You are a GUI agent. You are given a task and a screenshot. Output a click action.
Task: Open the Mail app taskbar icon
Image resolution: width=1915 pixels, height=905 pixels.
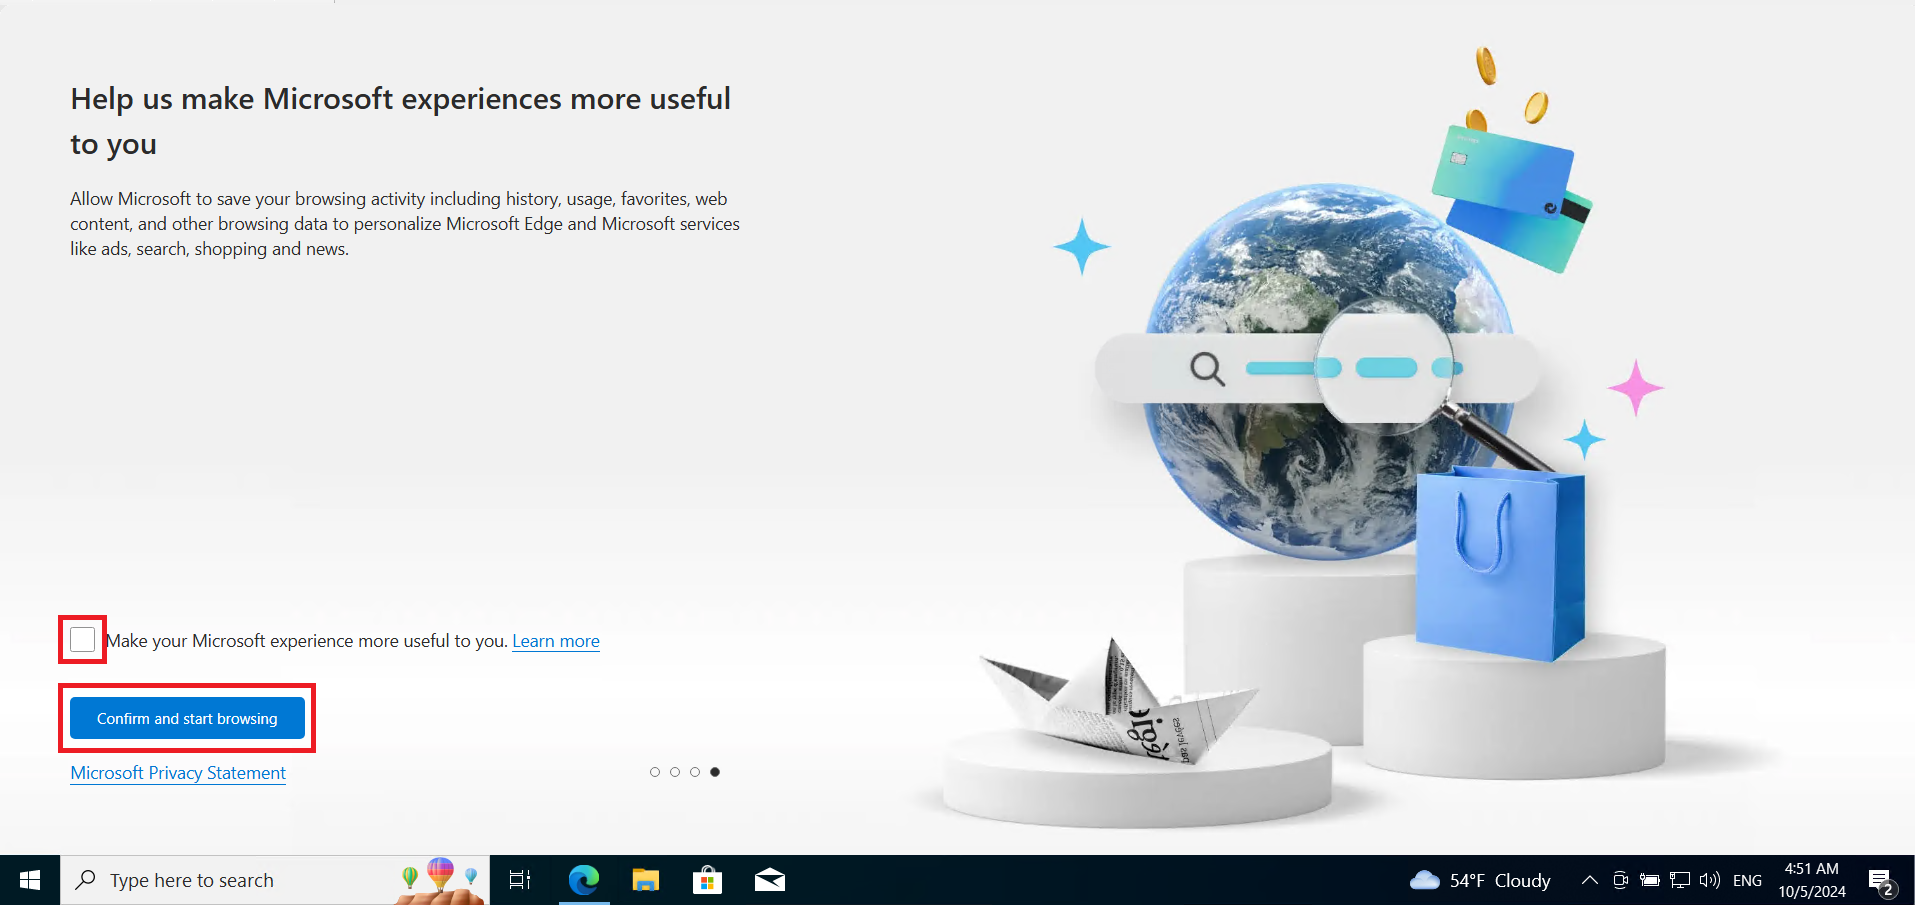click(769, 880)
